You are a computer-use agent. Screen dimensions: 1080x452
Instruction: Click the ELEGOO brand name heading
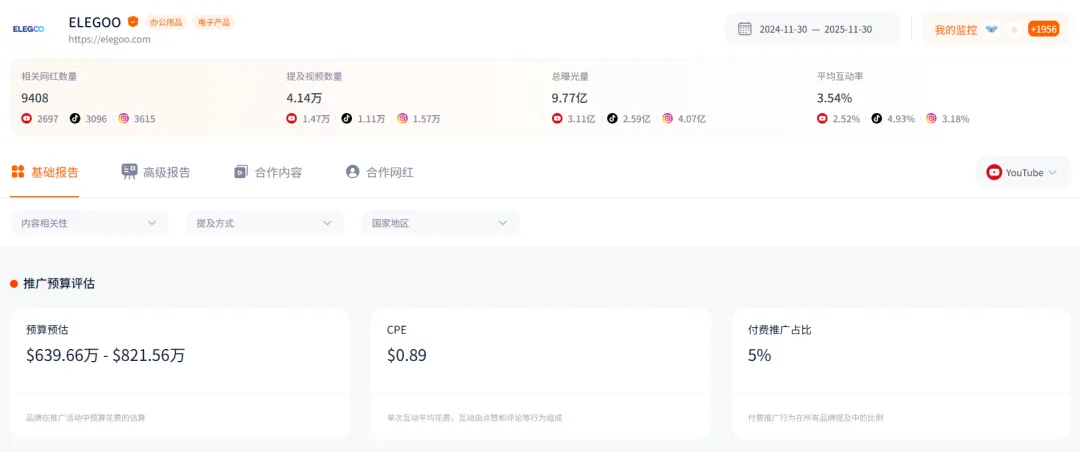(95, 22)
